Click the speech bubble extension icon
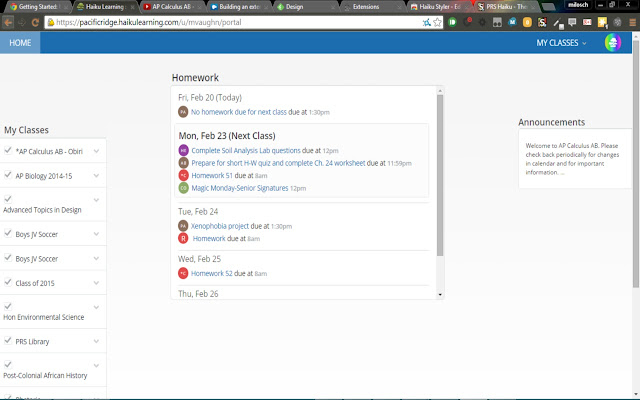 pos(572,22)
